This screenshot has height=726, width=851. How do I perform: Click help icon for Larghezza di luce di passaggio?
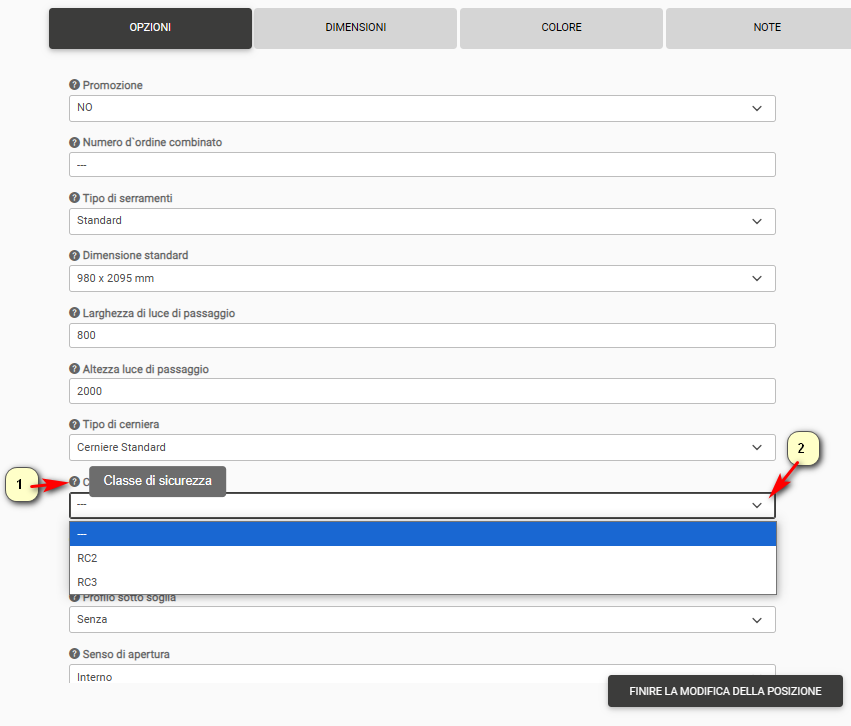74,314
